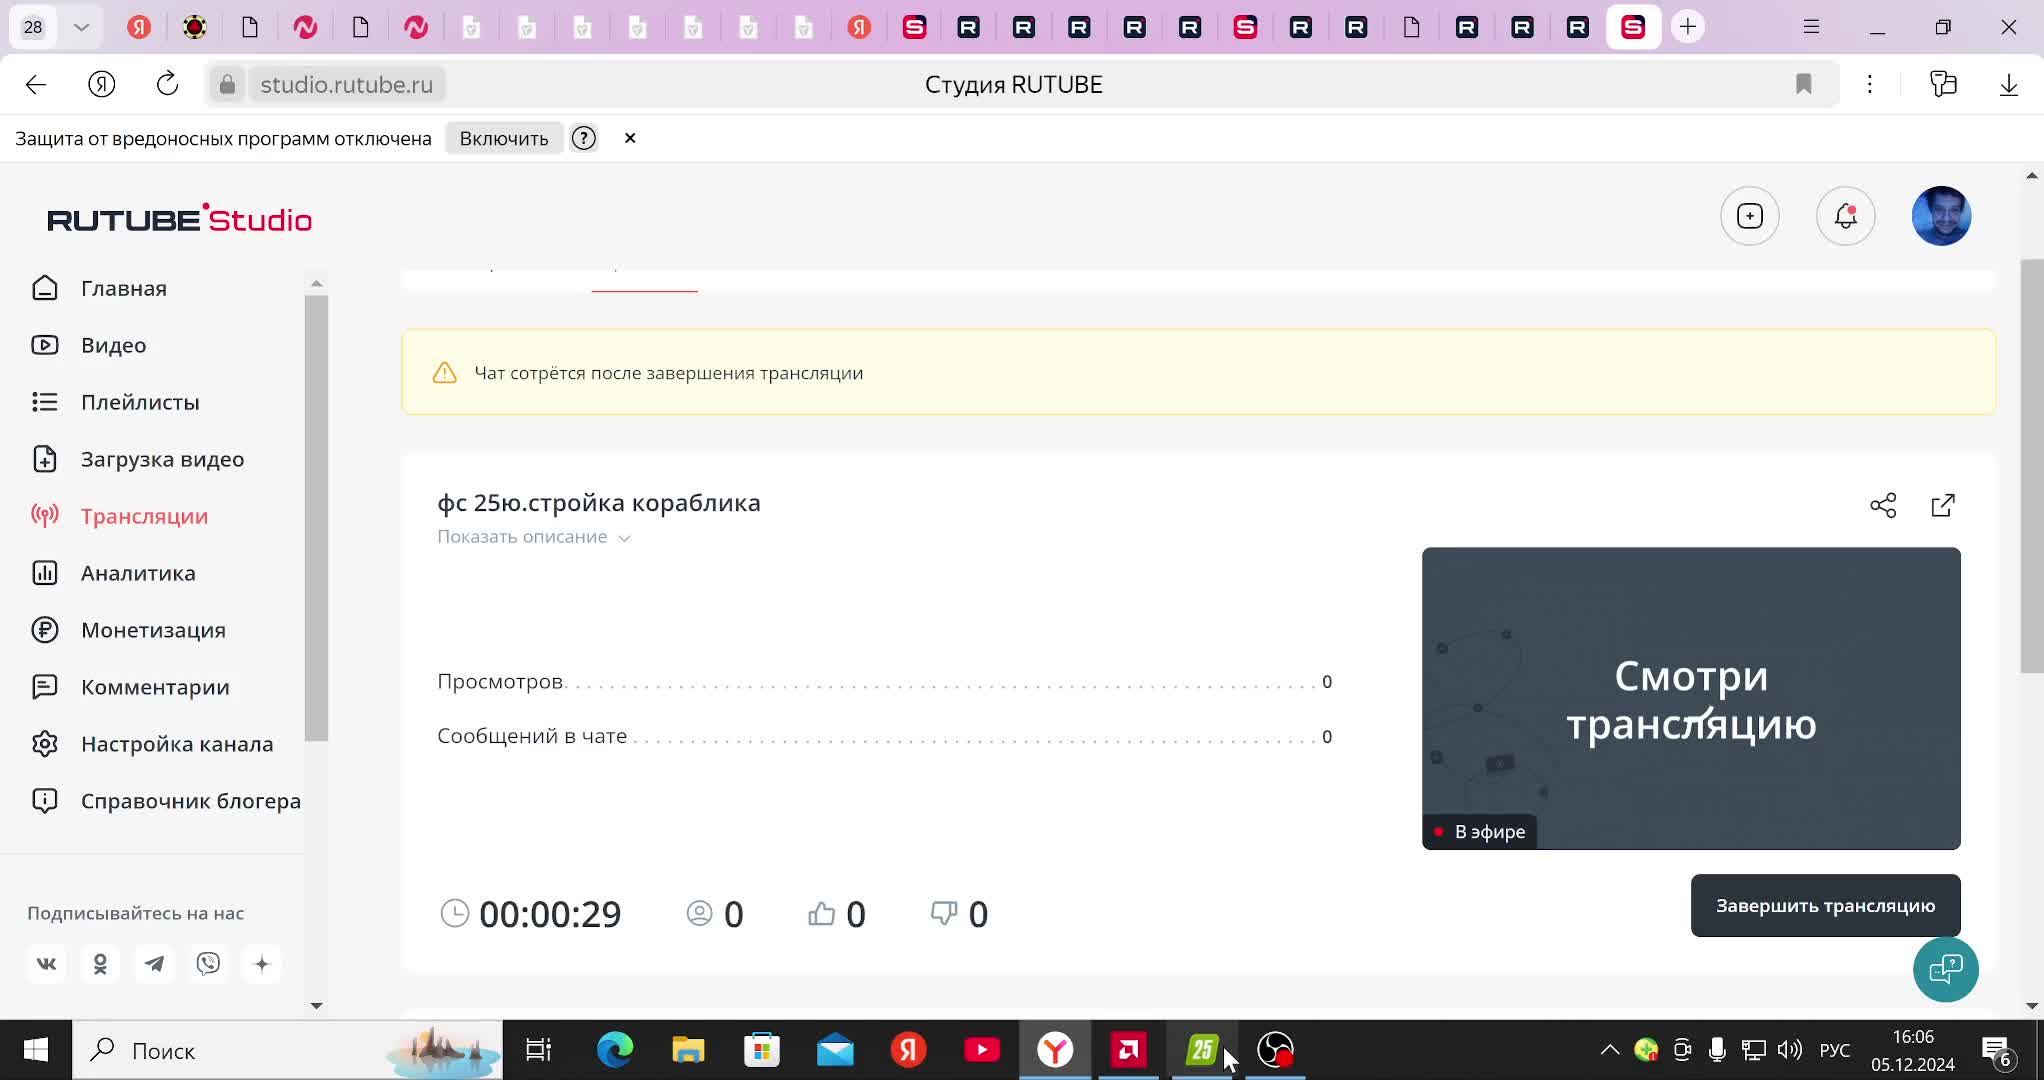Image resolution: width=2044 pixels, height=1080 pixels.
Task: Open the support chat bubble
Action: (1946, 969)
